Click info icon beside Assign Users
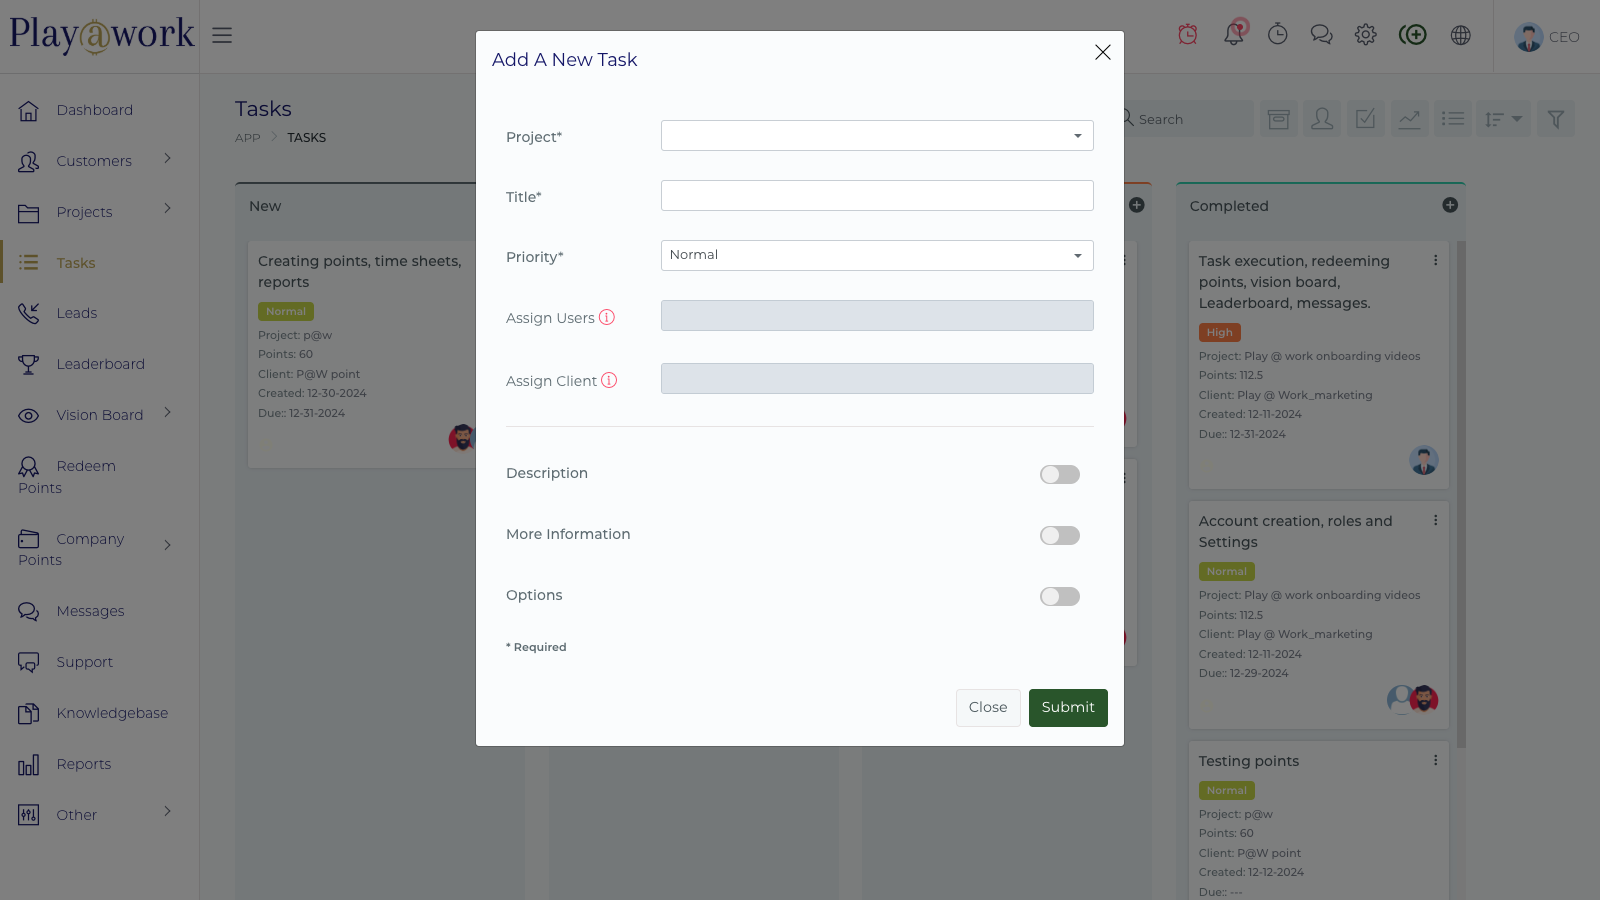The width and height of the screenshot is (1600, 900). click(607, 317)
